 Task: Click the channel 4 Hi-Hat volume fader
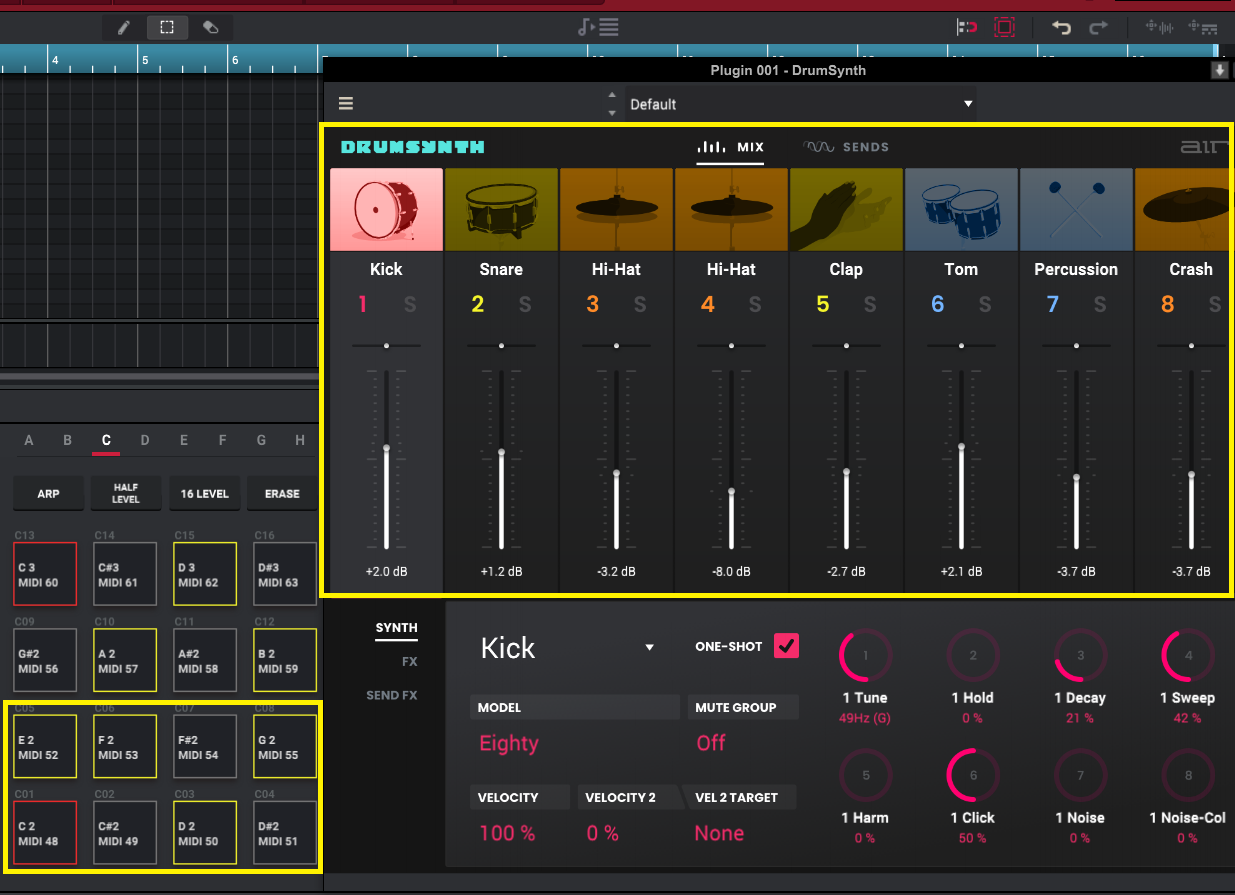coord(731,491)
